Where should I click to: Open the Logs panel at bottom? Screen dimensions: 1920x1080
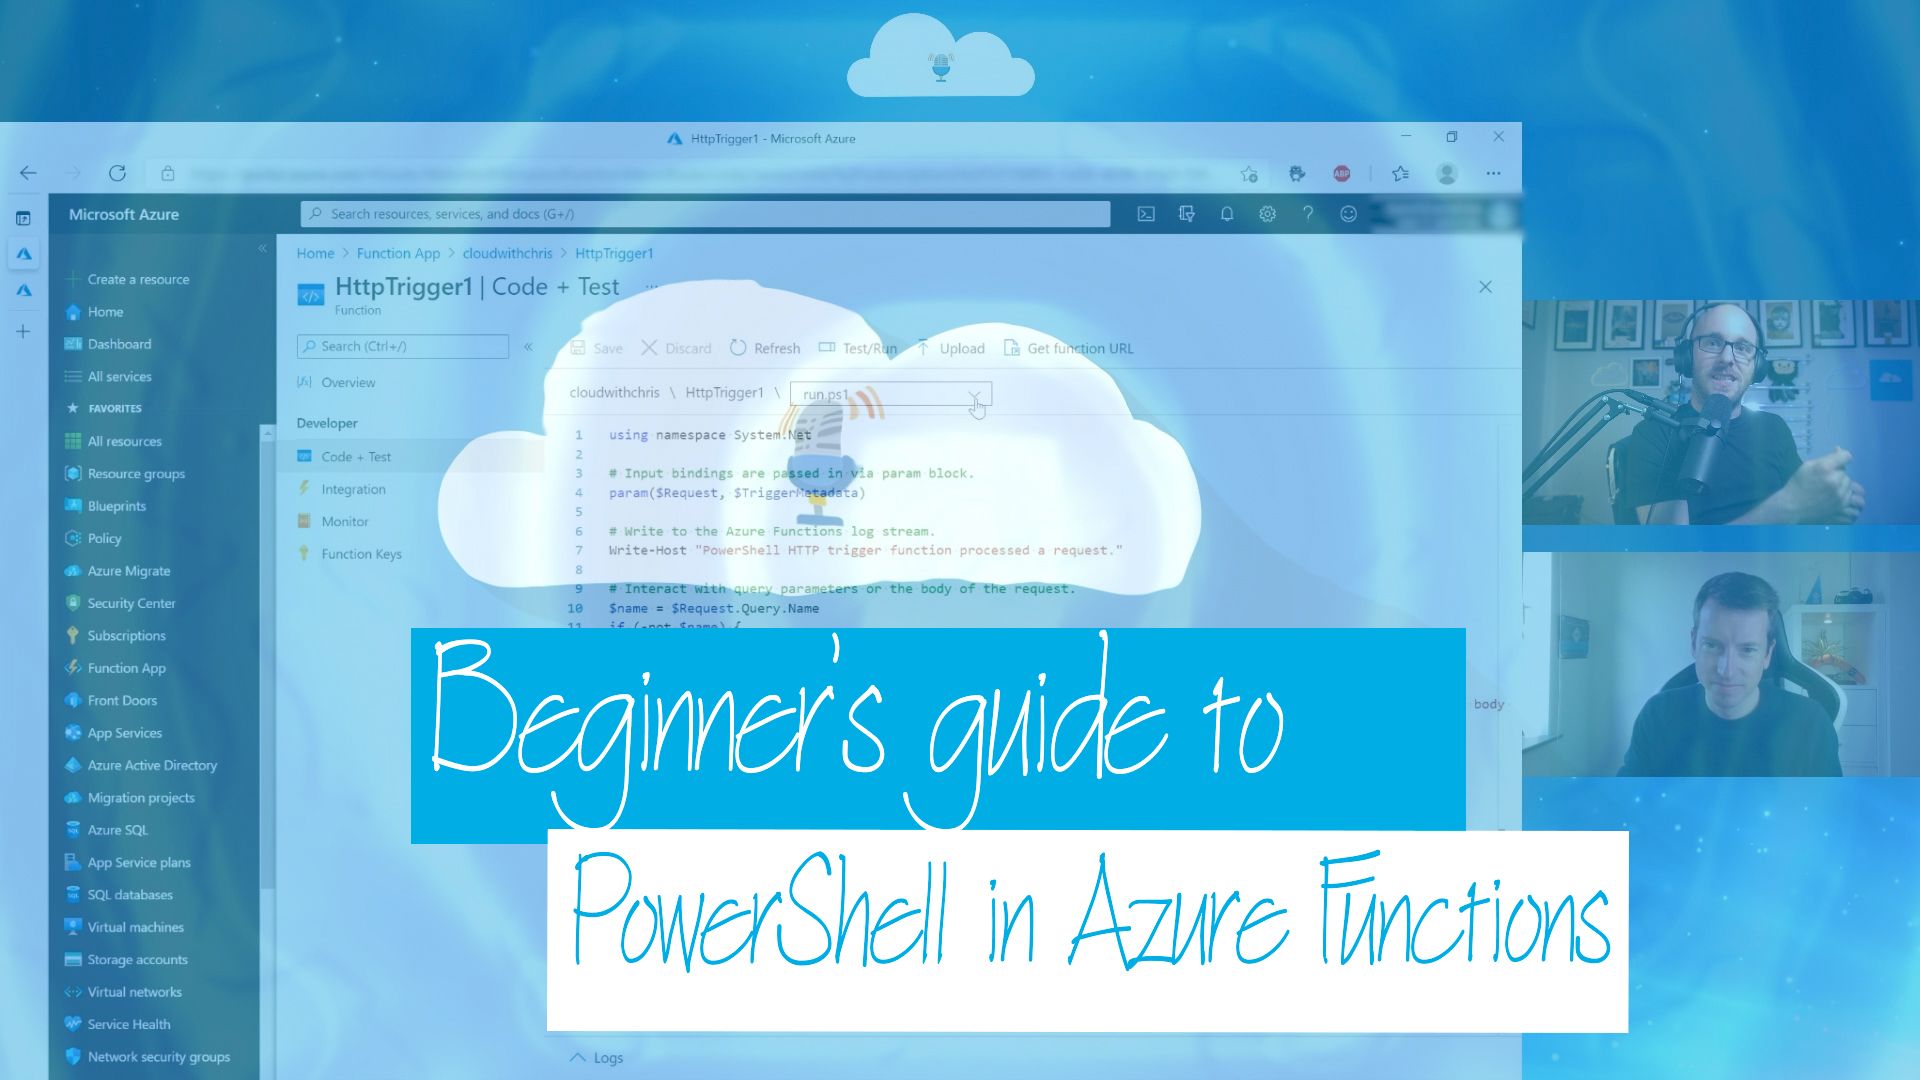tap(601, 1058)
